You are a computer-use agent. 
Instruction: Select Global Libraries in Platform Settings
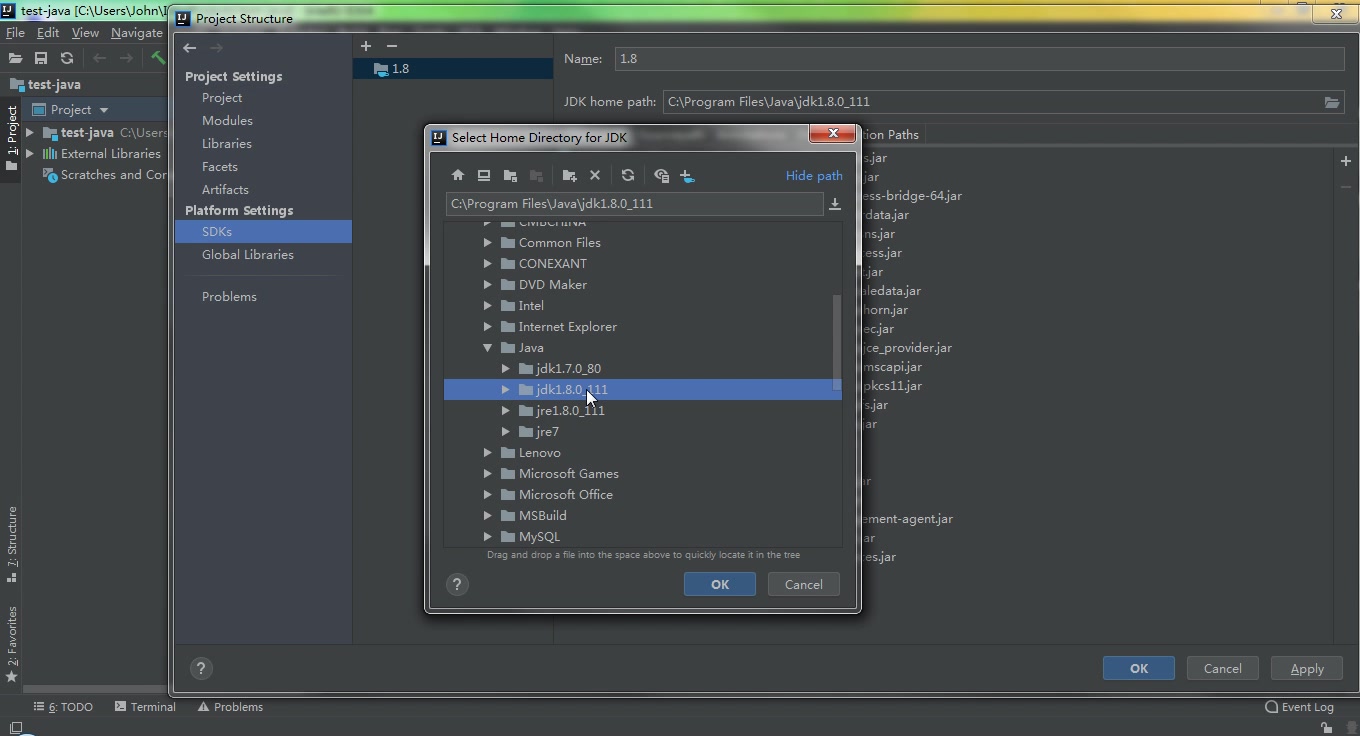point(248,255)
